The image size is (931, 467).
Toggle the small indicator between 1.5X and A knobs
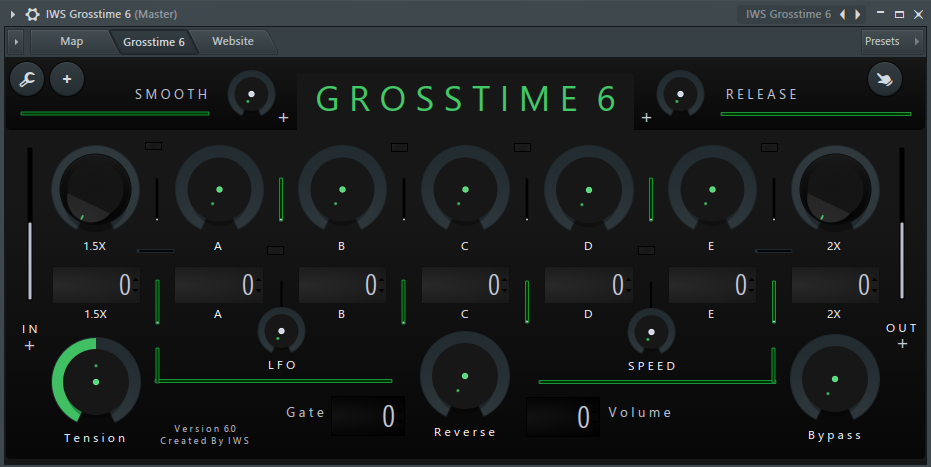click(x=153, y=146)
